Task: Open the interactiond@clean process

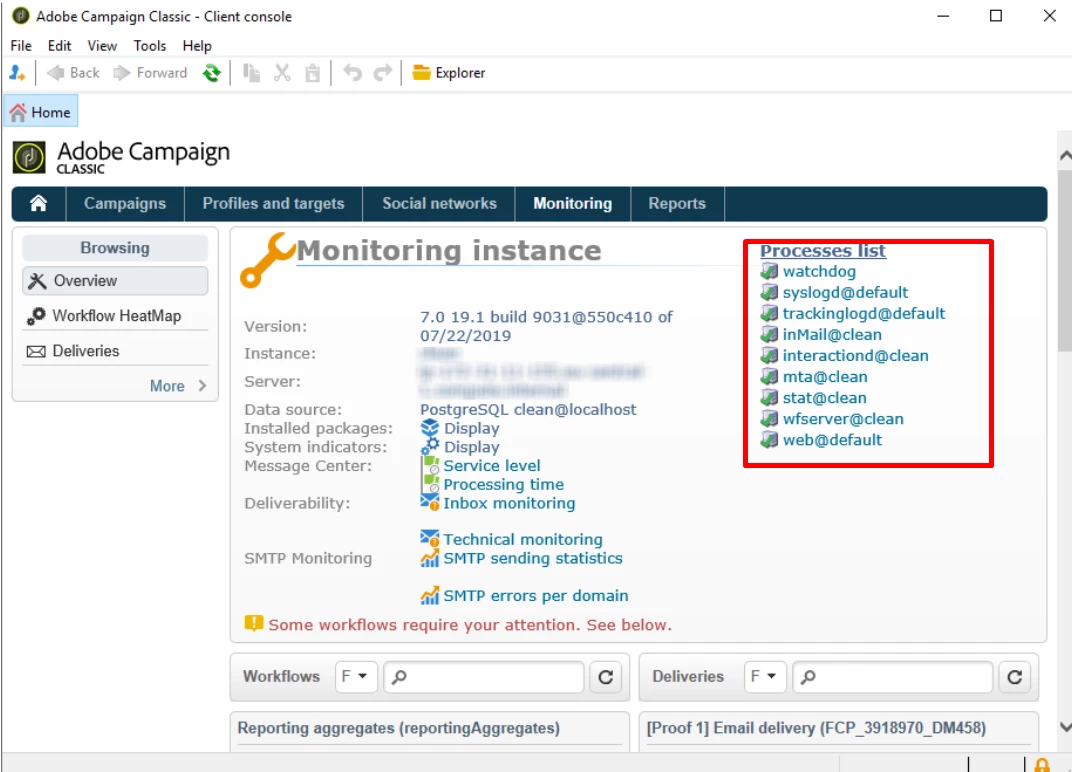Action: click(855, 356)
